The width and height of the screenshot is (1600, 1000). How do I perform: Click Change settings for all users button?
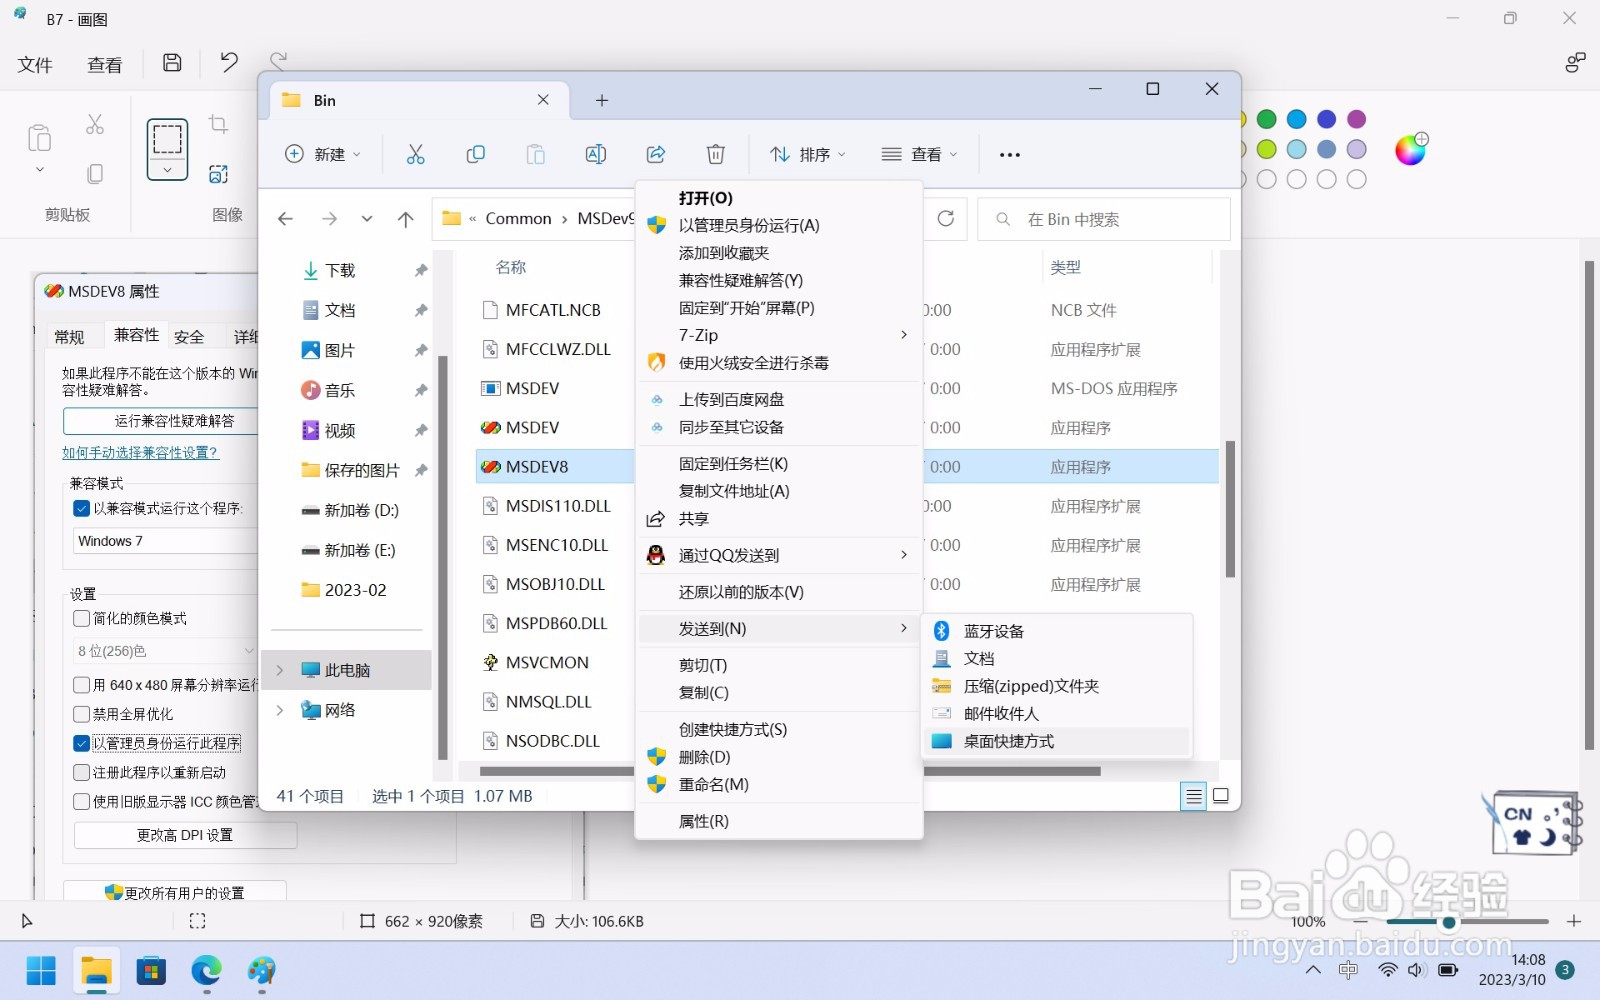pyautogui.click(x=175, y=892)
